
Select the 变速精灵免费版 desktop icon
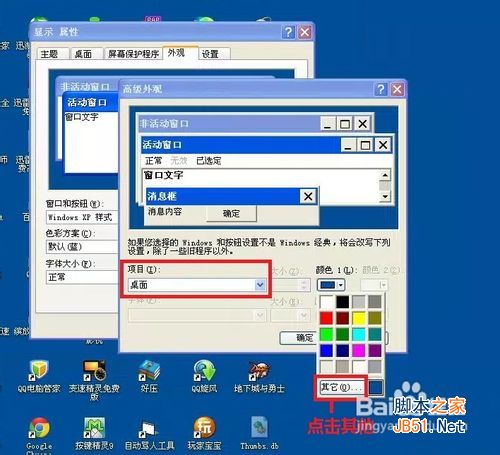tap(94, 380)
